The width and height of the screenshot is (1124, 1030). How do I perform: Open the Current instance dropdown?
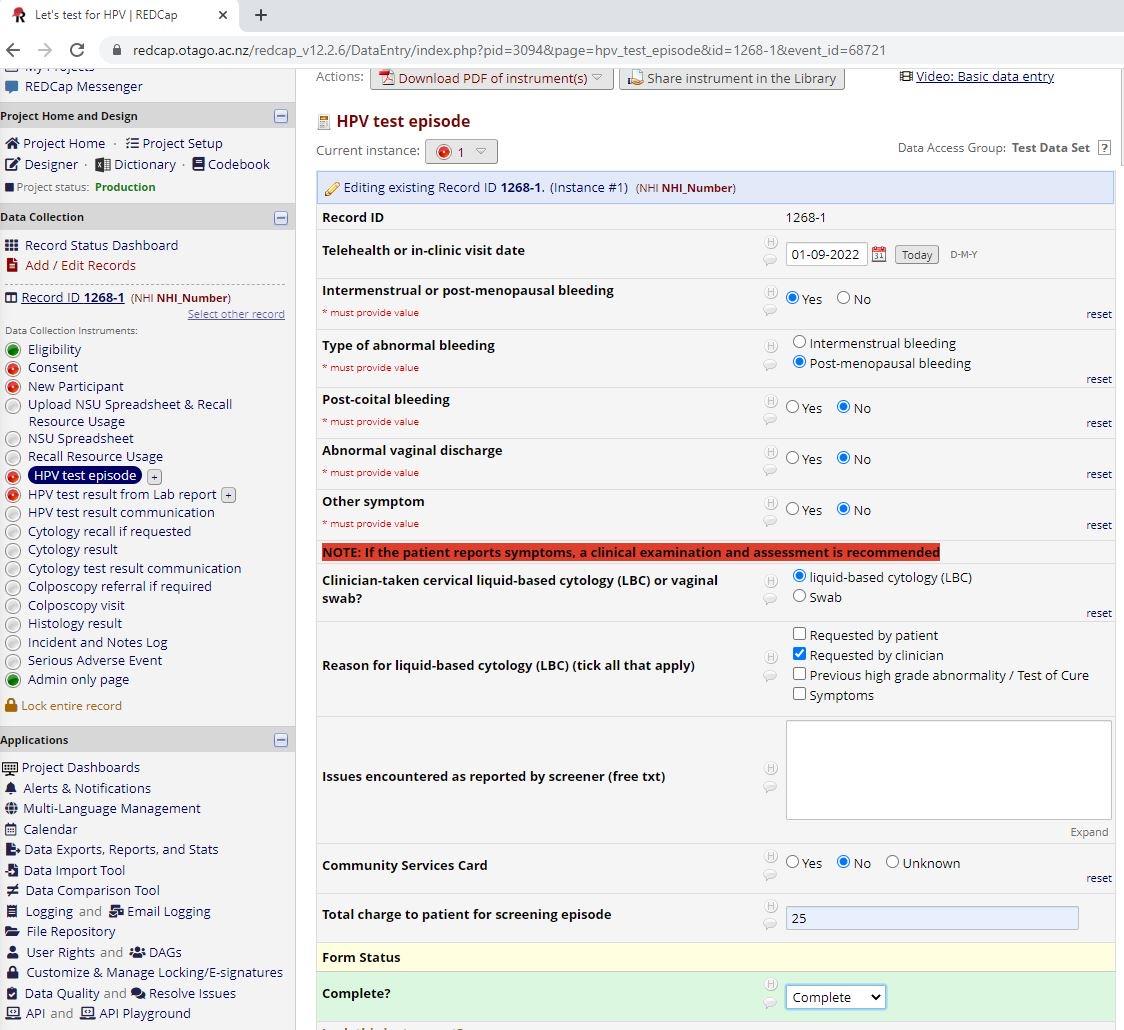point(461,151)
